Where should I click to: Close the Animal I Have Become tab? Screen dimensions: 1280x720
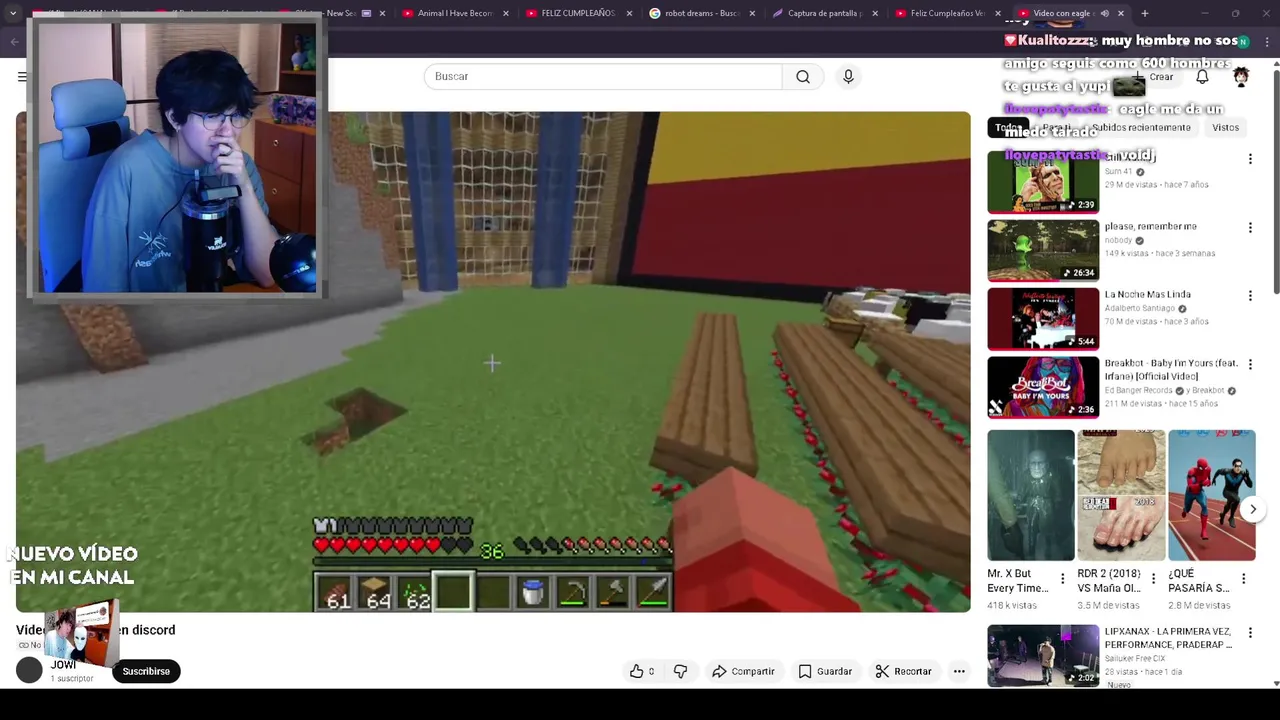tap(505, 13)
